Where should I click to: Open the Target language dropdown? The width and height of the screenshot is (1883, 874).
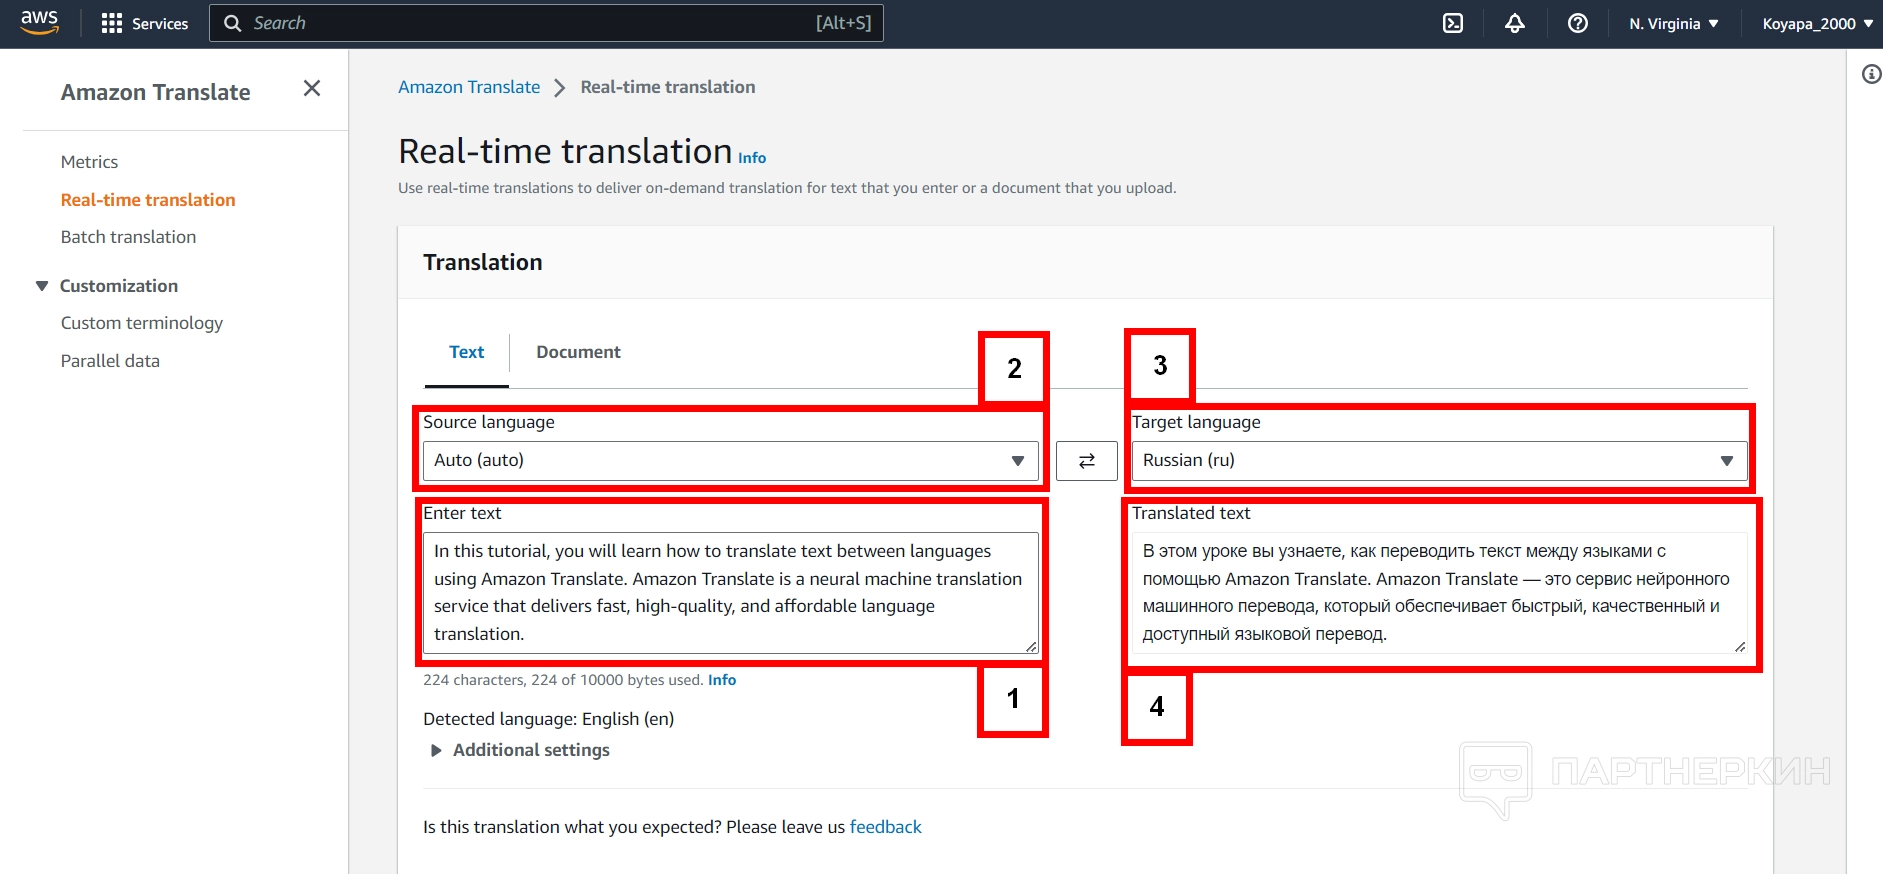coord(1438,461)
